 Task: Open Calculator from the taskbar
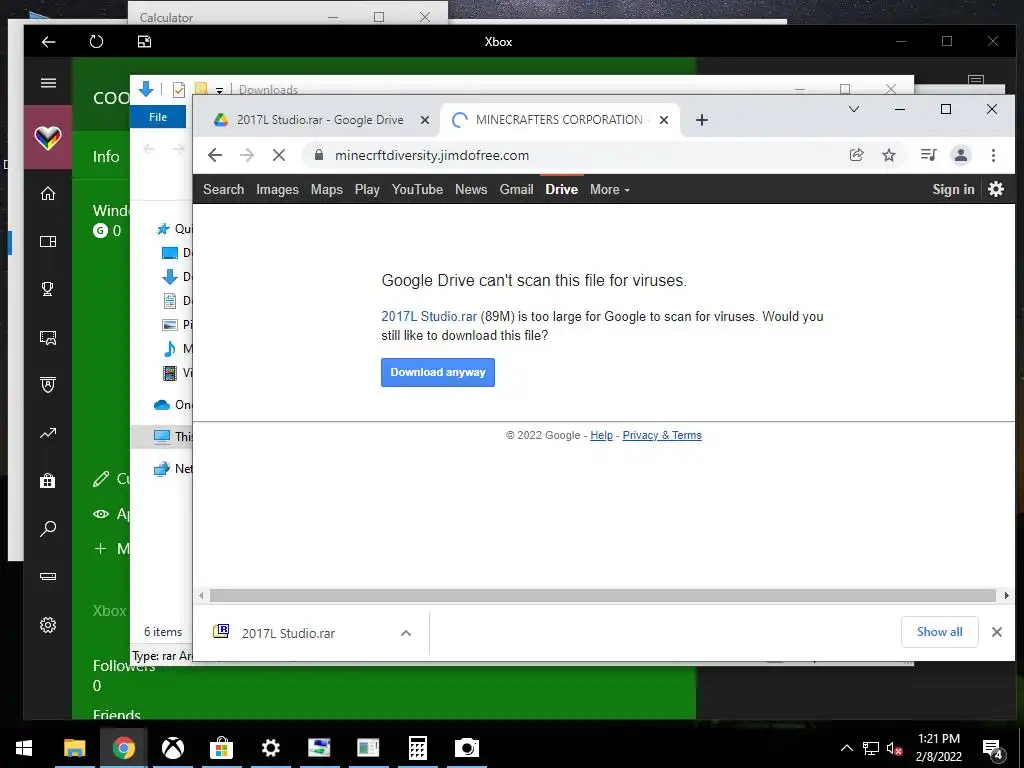point(417,748)
